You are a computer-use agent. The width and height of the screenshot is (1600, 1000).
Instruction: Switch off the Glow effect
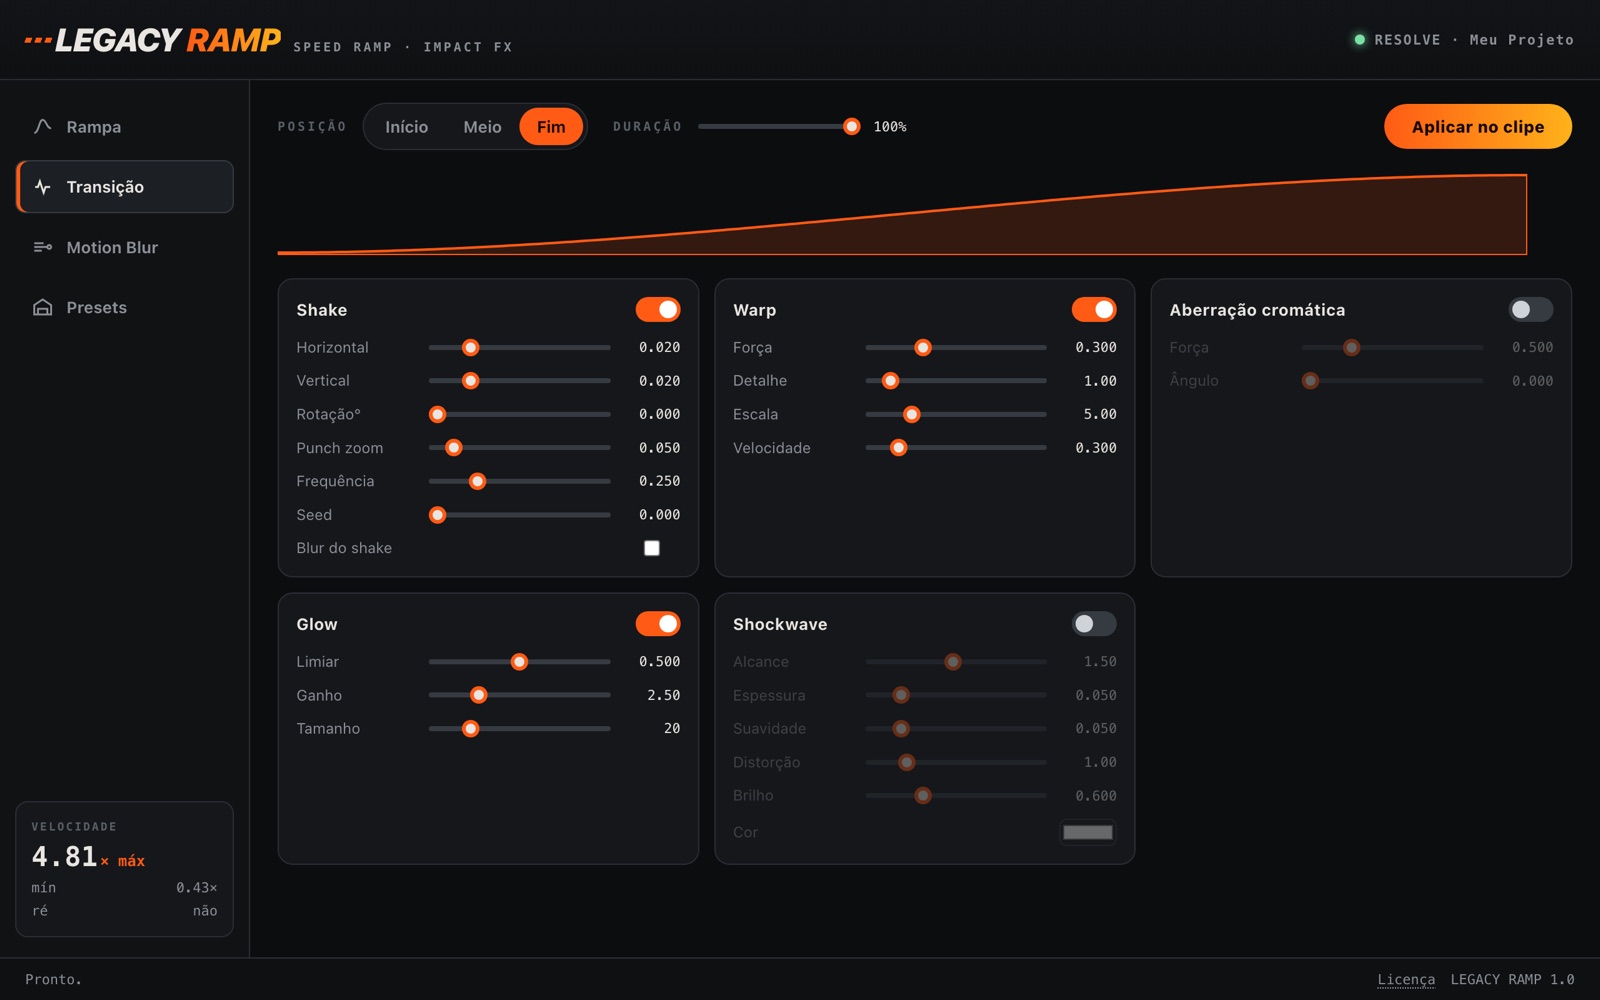tap(658, 624)
